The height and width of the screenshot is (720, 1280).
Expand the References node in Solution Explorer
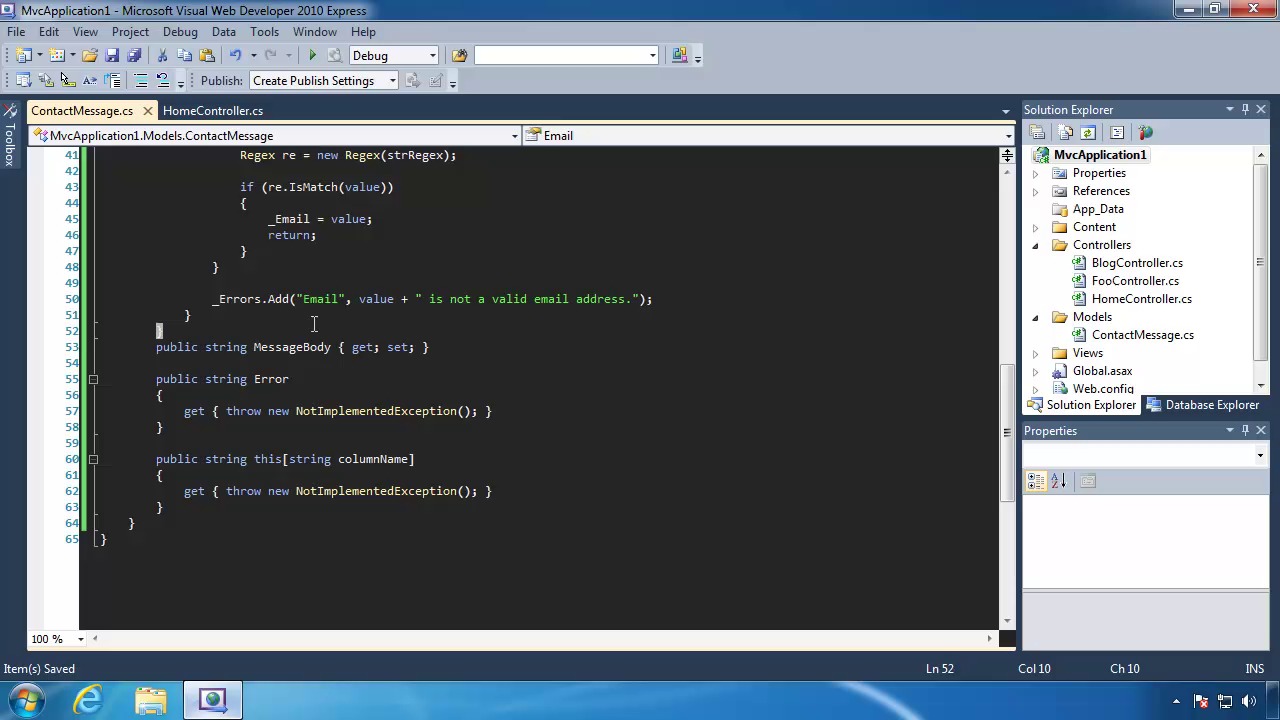[x=1035, y=191]
